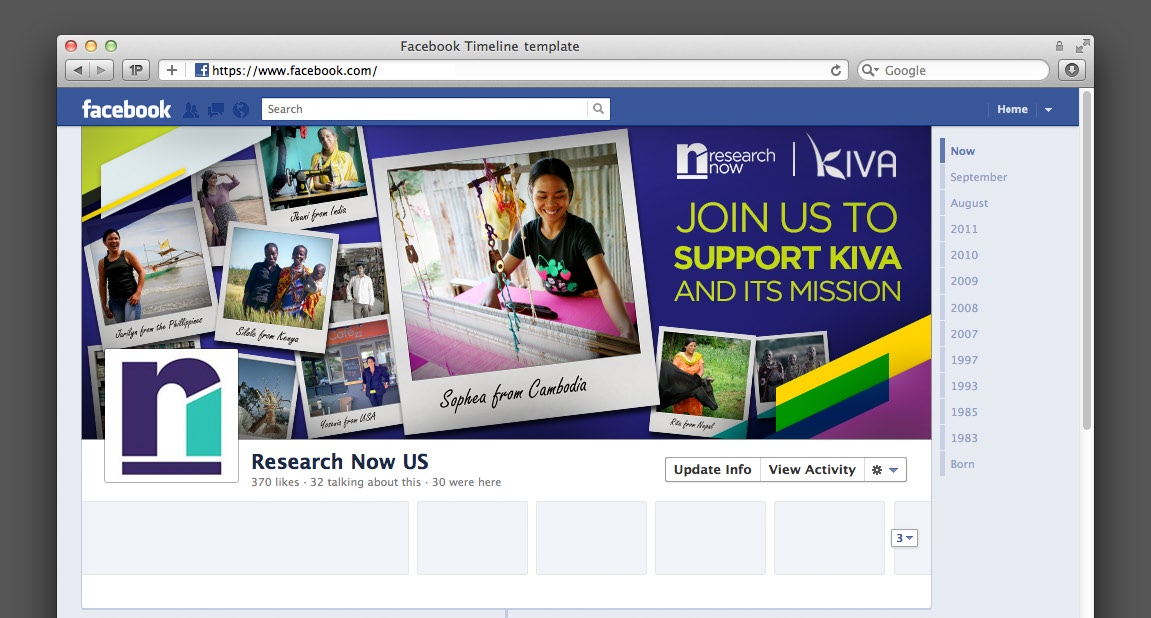Click the Facebook logo in header
Image resolution: width=1151 pixels, height=618 pixels.
pyautogui.click(x=126, y=110)
